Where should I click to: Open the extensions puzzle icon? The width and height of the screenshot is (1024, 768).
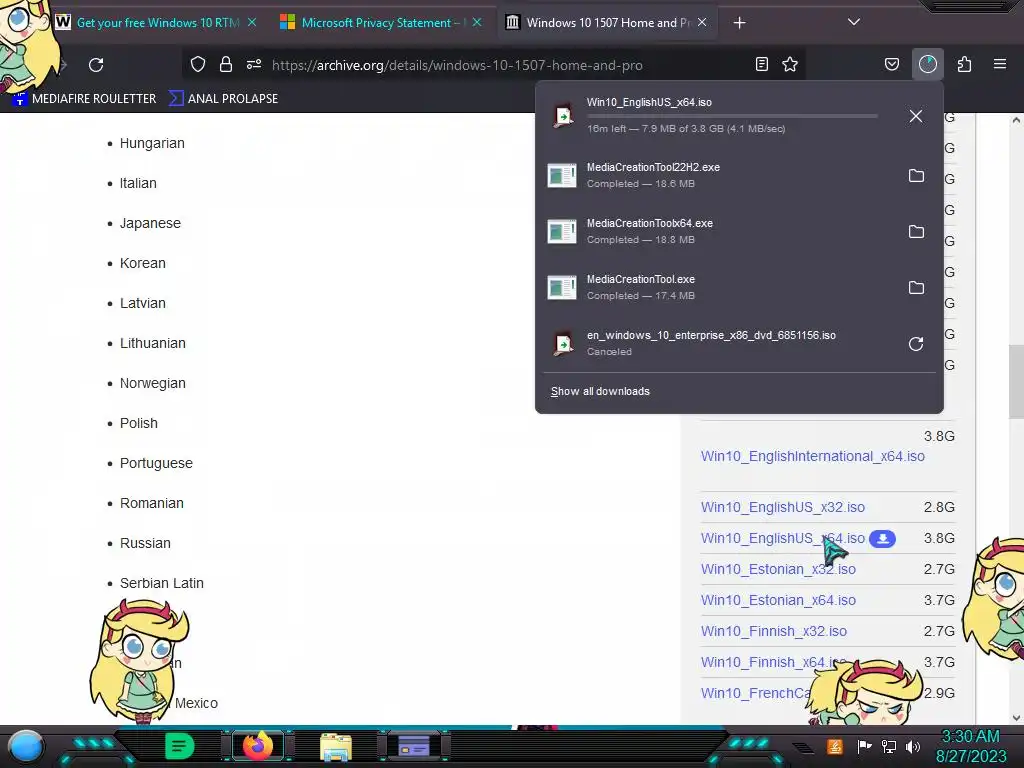[x=965, y=64]
